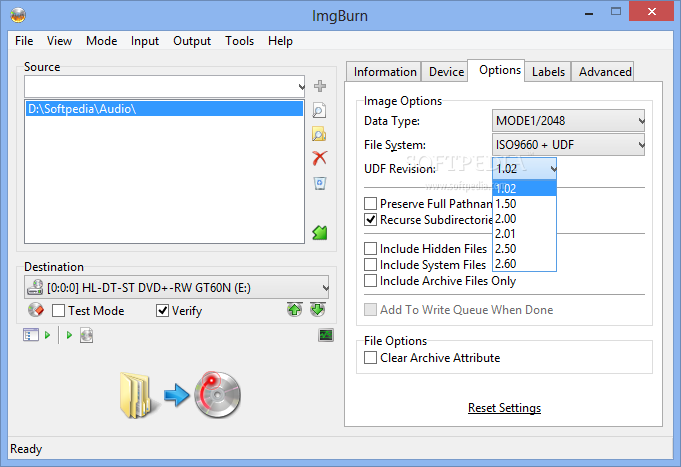The height and width of the screenshot is (467, 681).
Task: Click the green calculator arrow icon beside source list
Action: click(320, 233)
